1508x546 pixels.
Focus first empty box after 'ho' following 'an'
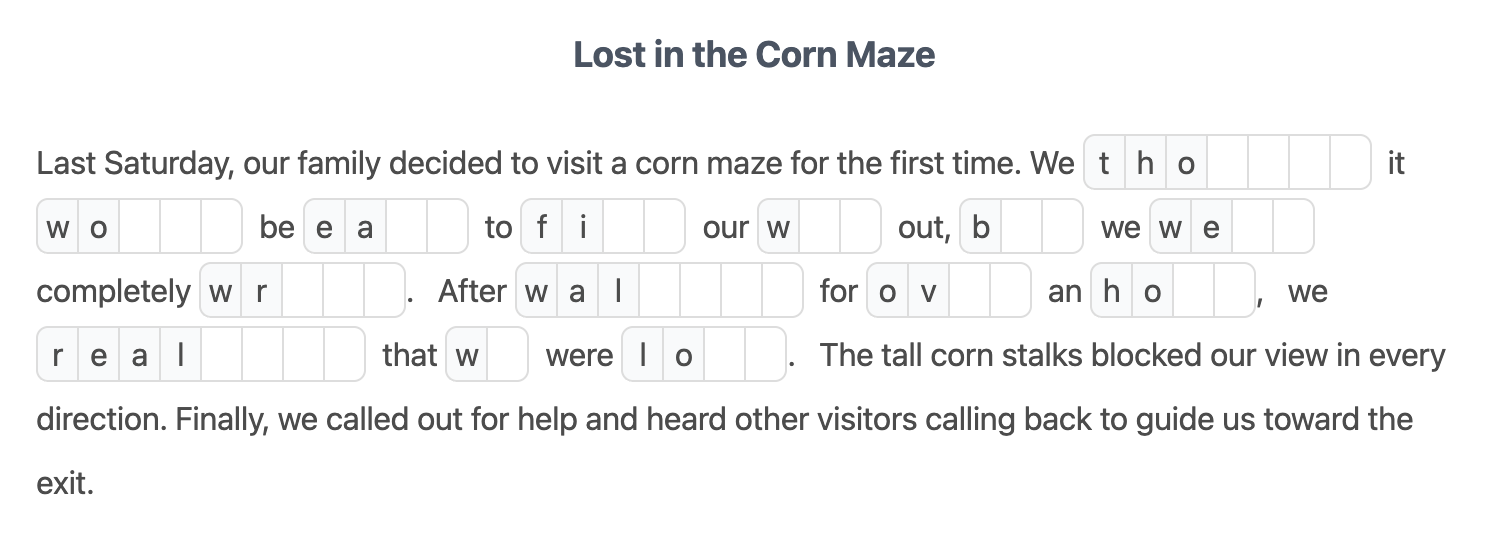1193,291
